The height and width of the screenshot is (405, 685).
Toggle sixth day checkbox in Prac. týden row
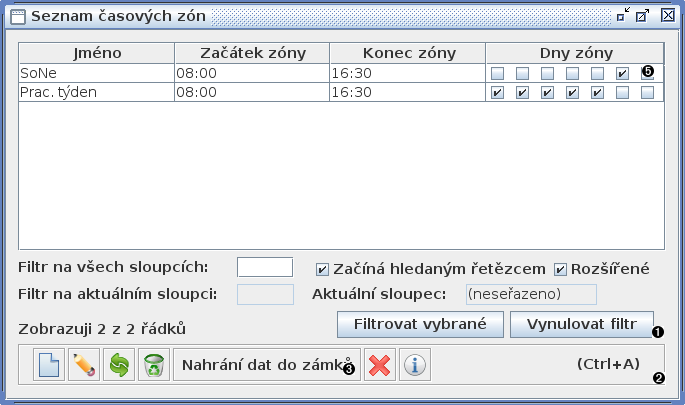[622, 93]
